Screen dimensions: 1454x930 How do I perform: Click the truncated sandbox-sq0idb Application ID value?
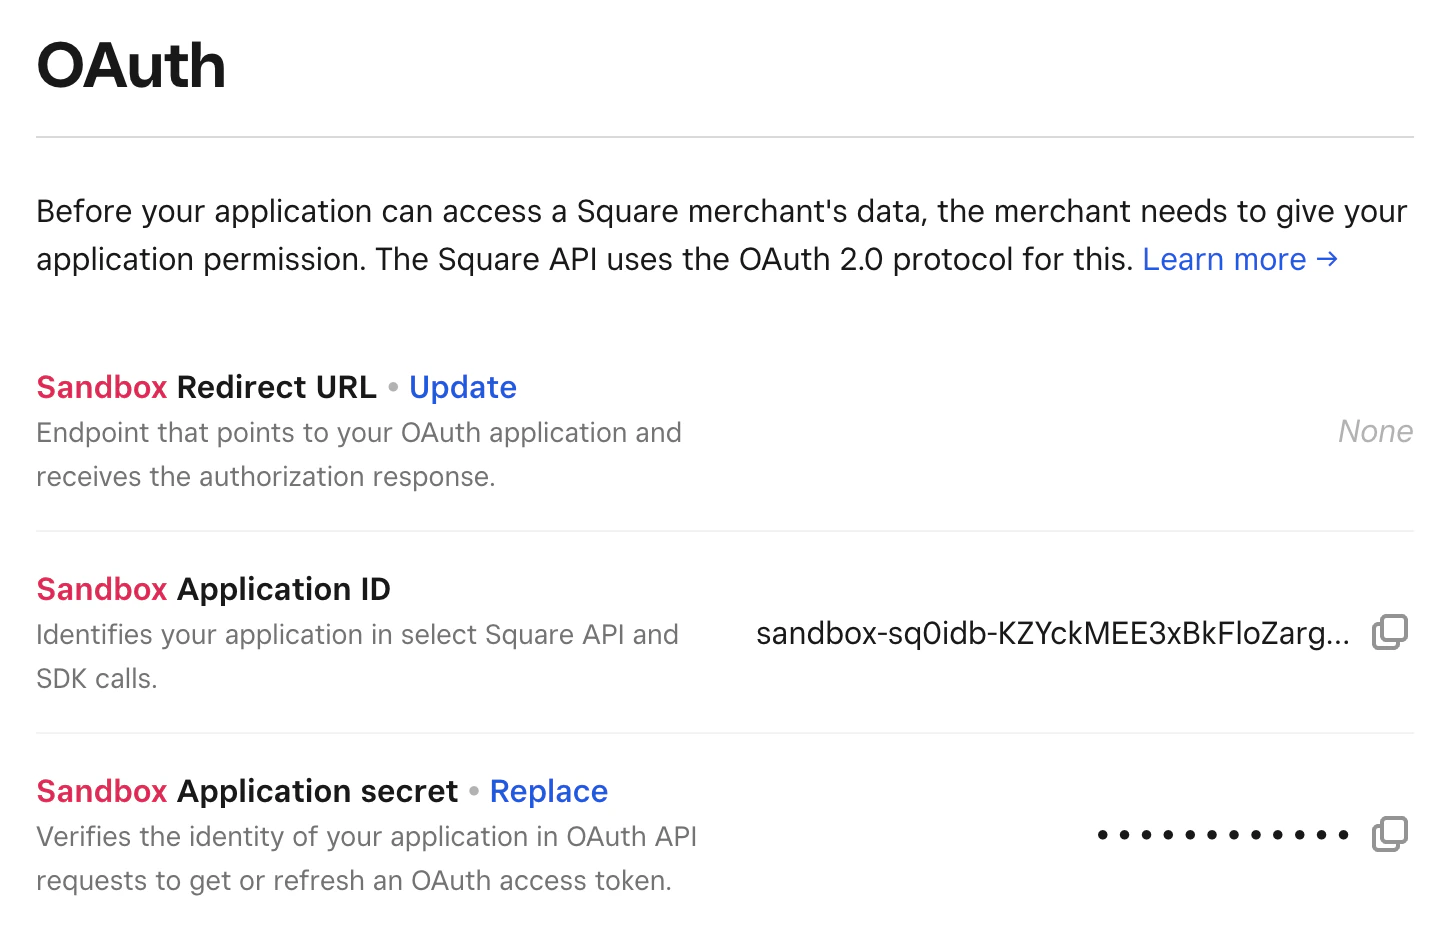click(1053, 633)
